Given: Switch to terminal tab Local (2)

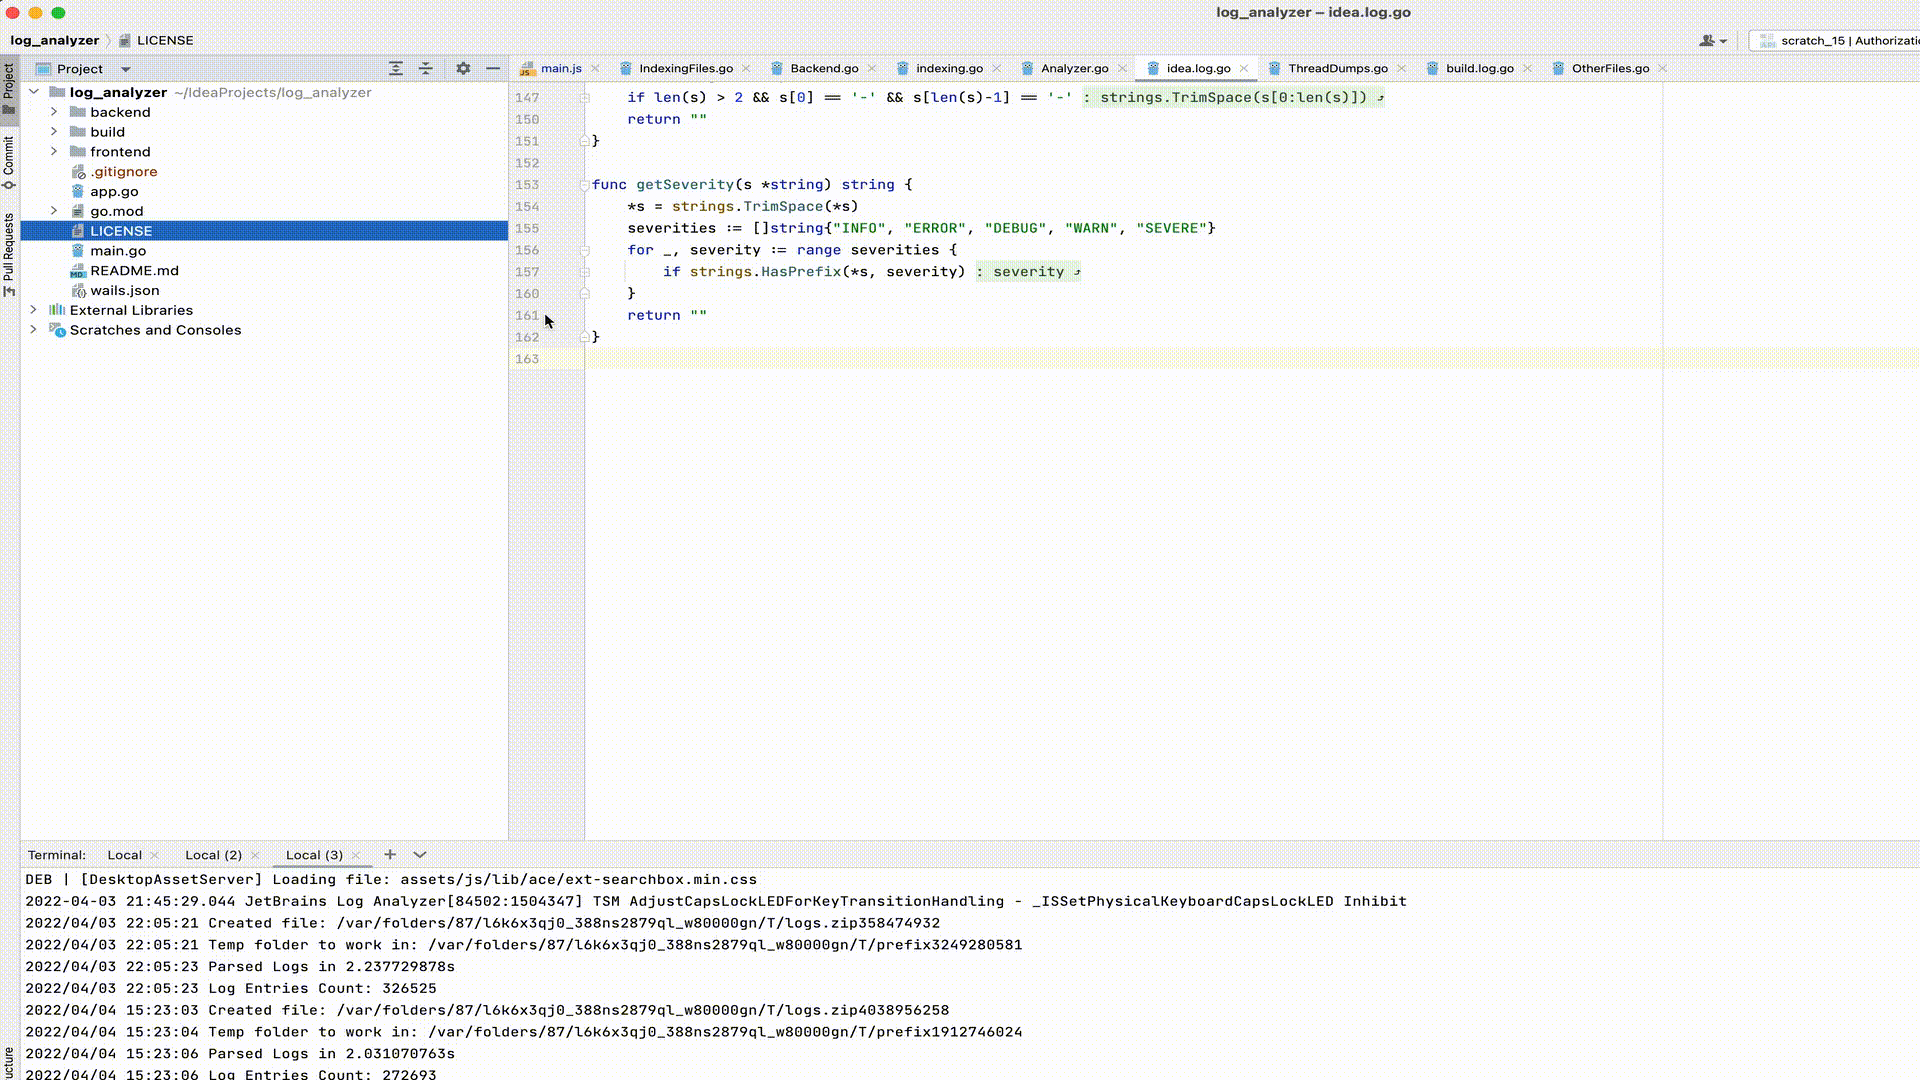Looking at the screenshot, I should pos(213,855).
